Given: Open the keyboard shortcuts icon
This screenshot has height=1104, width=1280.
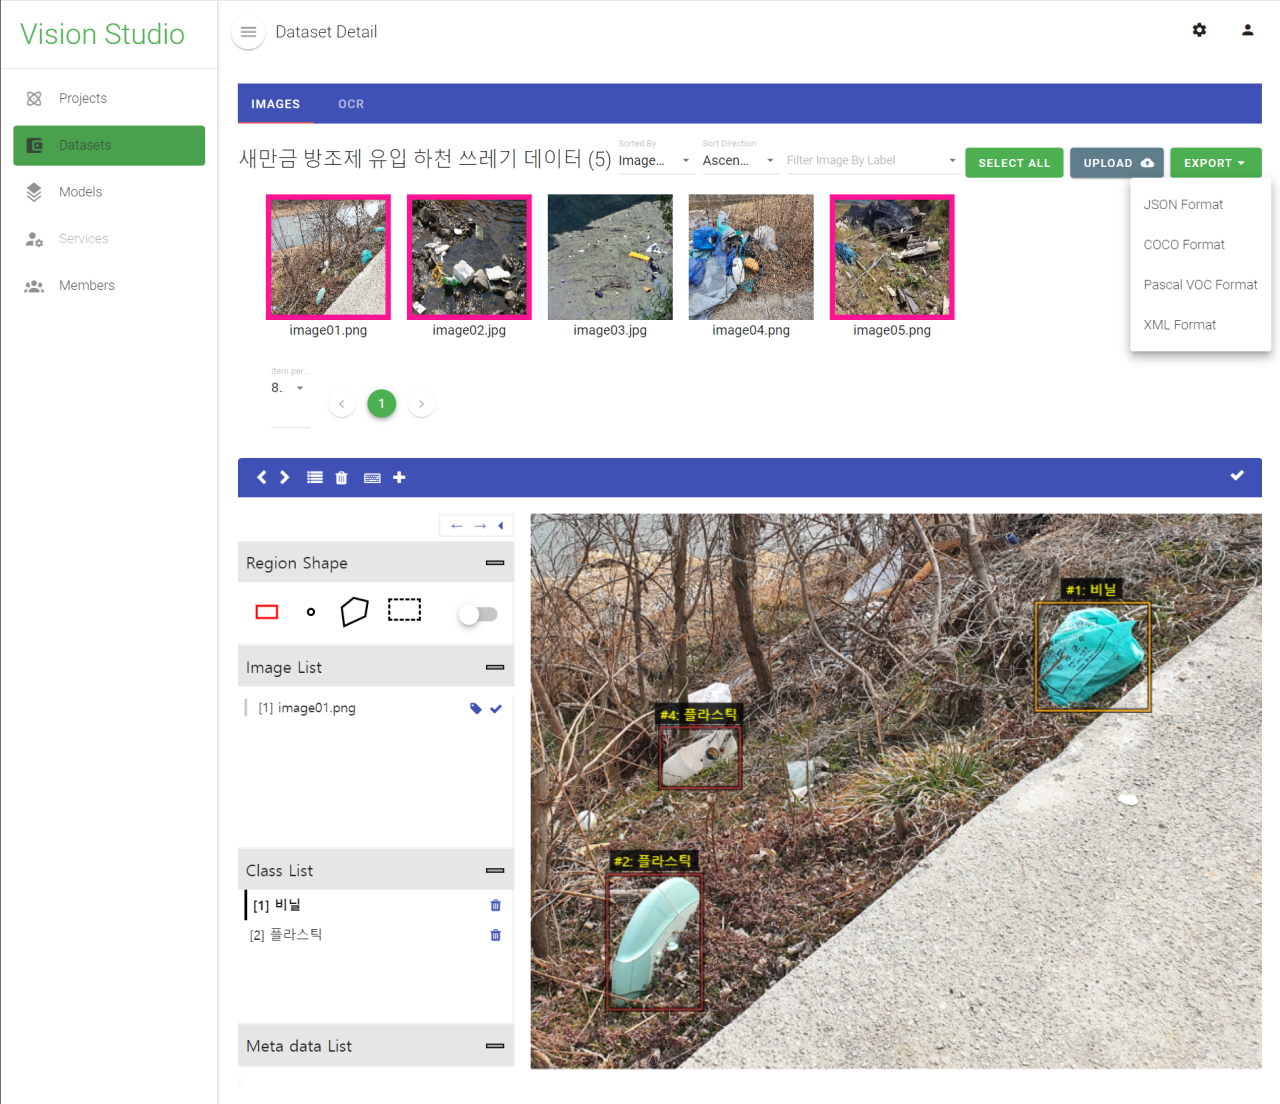Looking at the screenshot, I should (x=372, y=478).
